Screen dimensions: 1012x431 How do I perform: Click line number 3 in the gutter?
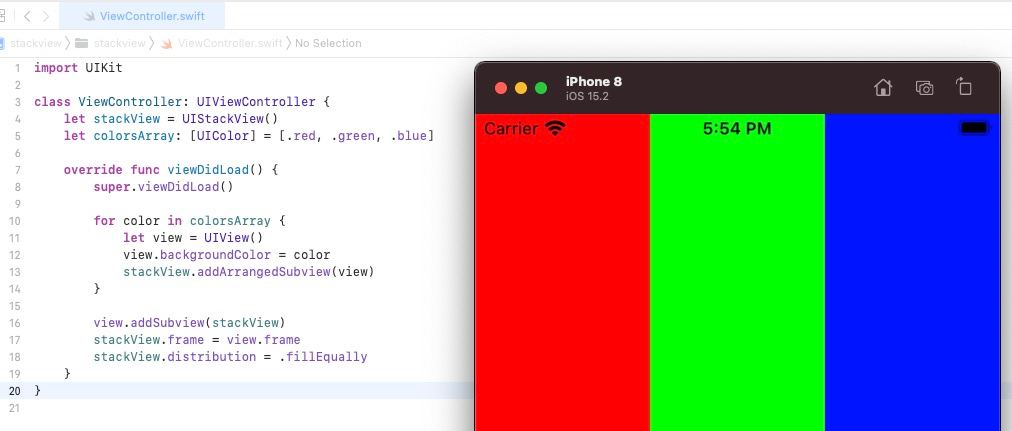(x=17, y=102)
